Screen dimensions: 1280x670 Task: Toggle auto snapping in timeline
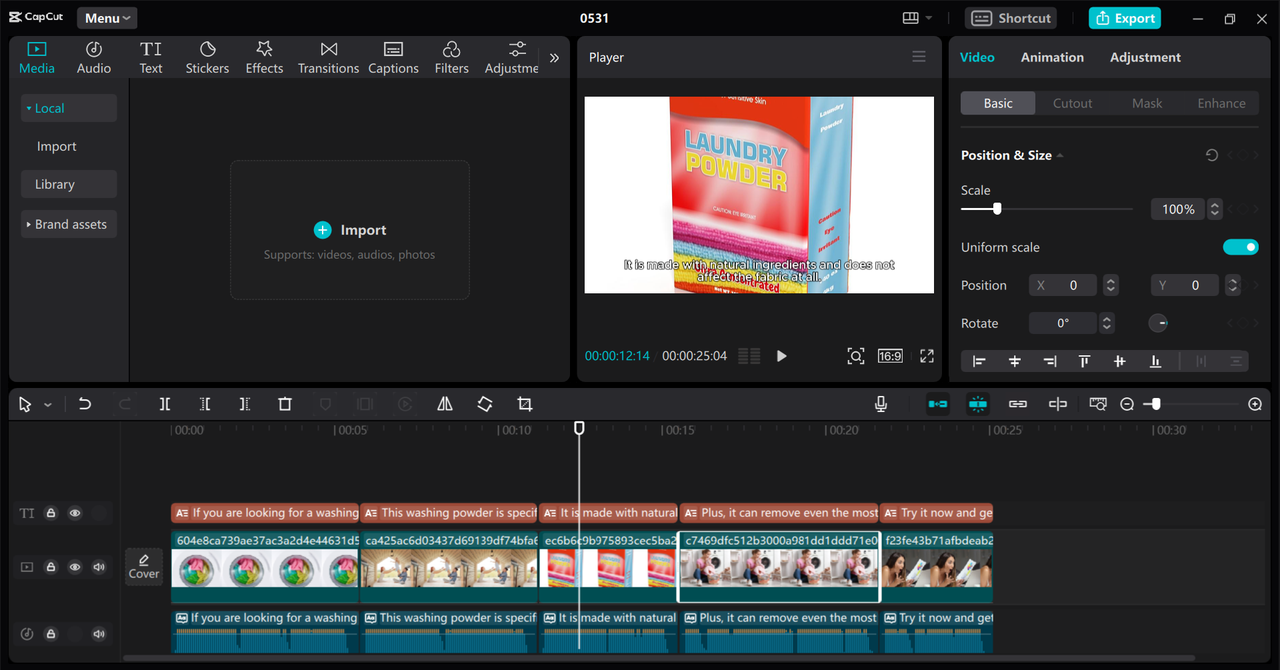(978, 404)
